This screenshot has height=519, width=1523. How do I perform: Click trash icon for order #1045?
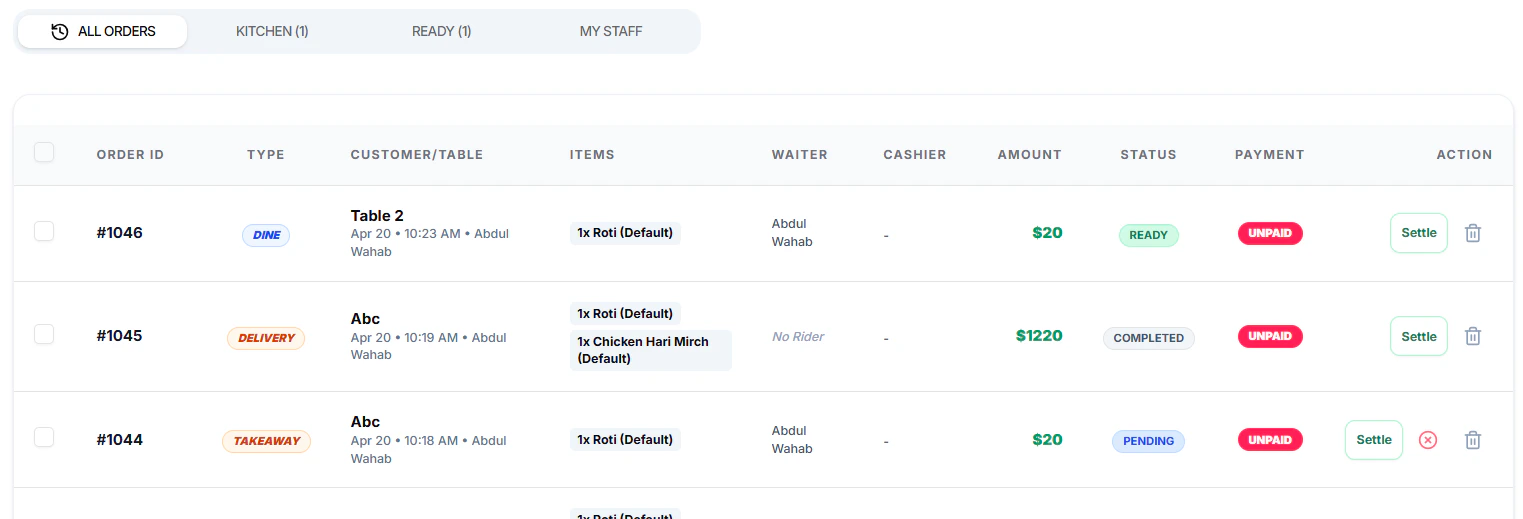tap(1472, 336)
